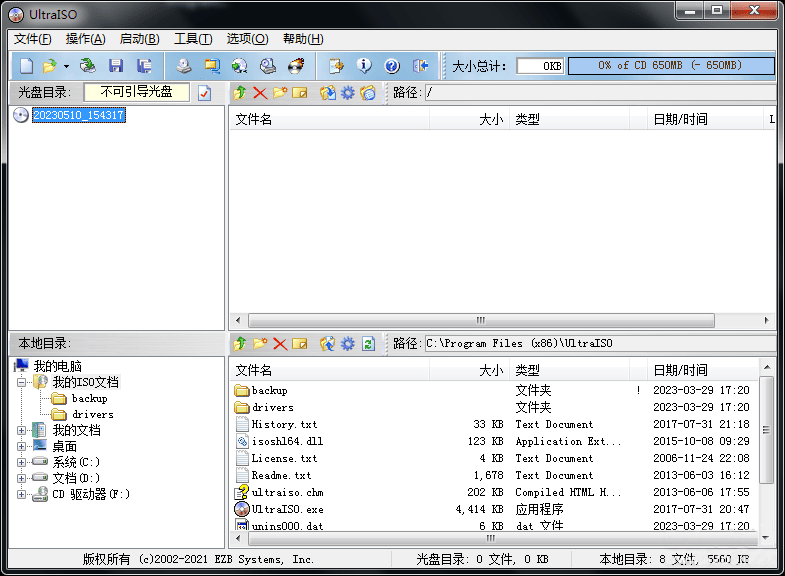Select the 20230510_154317 disc volume node
Image resolution: width=785 pixels, height=576 pixels.
(79, 115)
